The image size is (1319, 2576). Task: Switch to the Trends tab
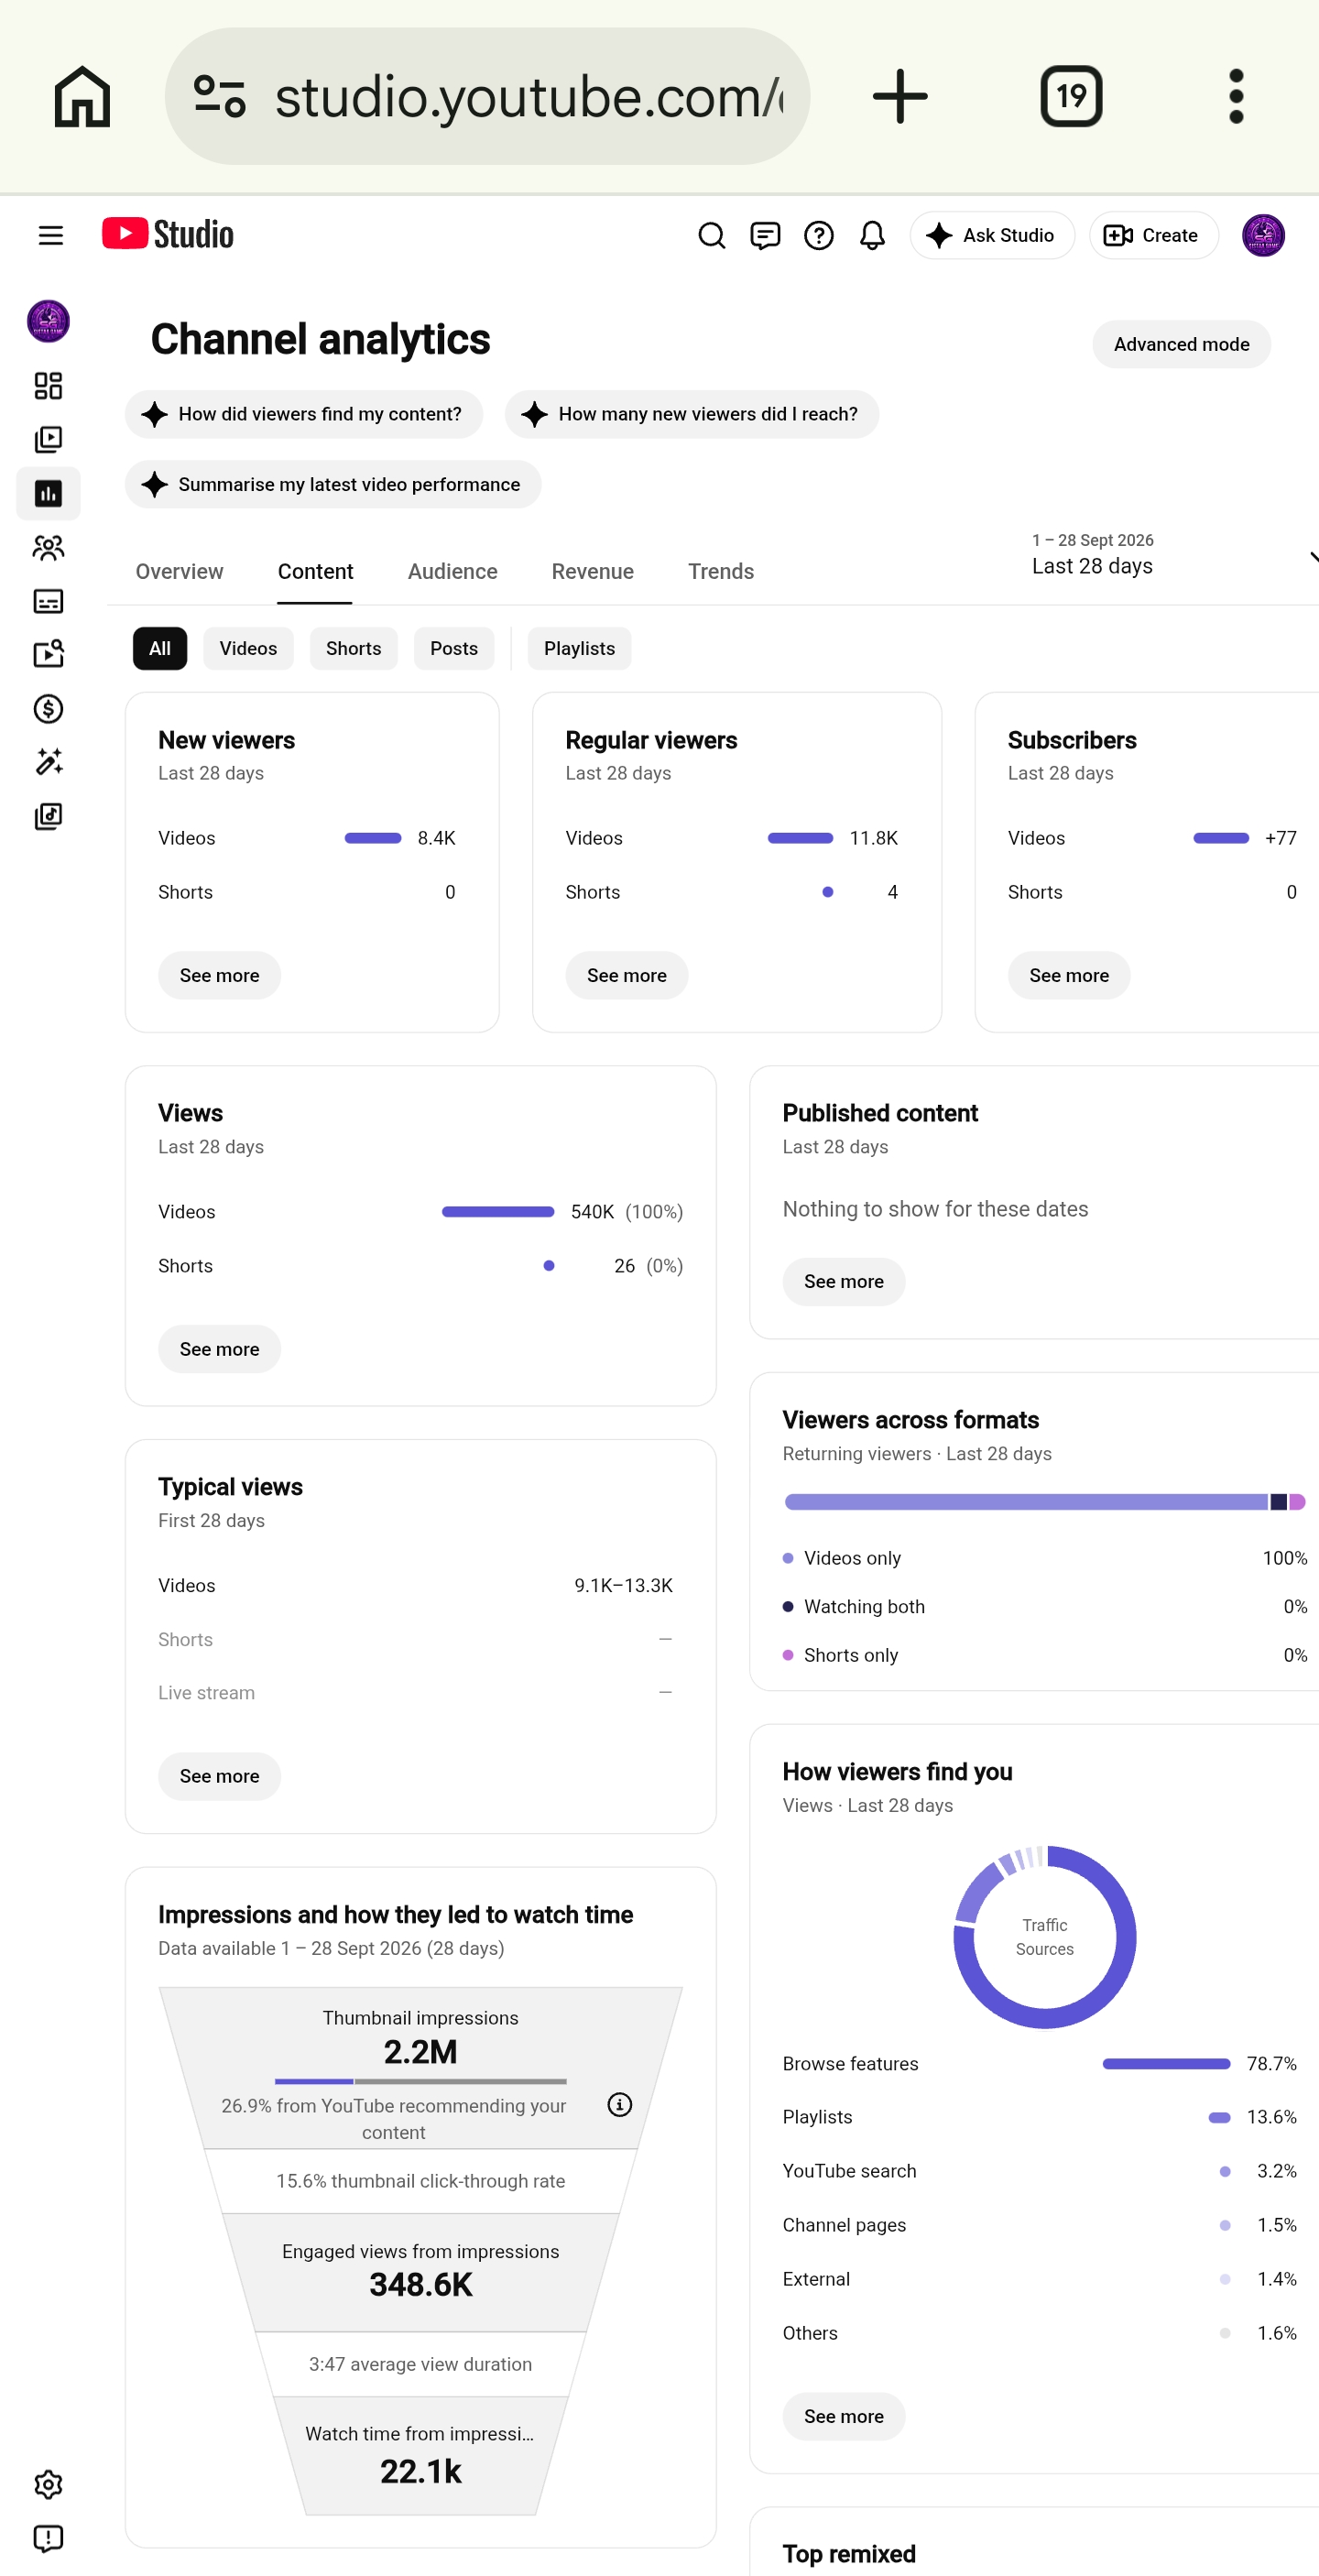pyautogui.click(x=721, y=571)
